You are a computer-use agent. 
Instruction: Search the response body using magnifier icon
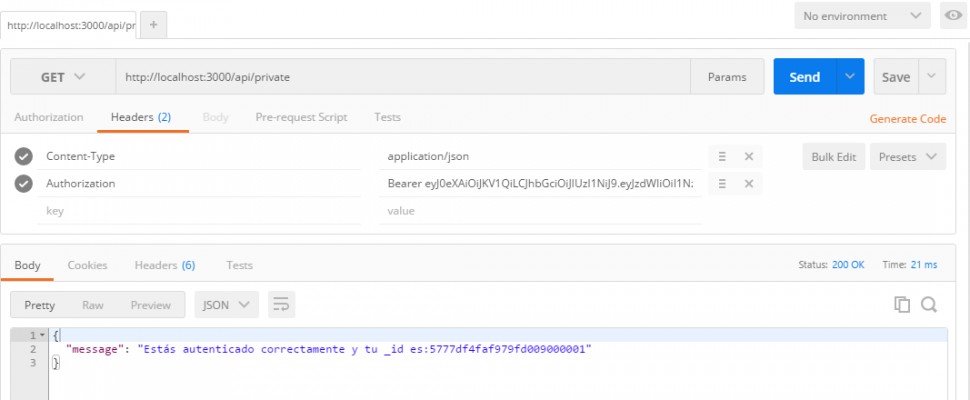pyautogui.click(x=929, y=304)
